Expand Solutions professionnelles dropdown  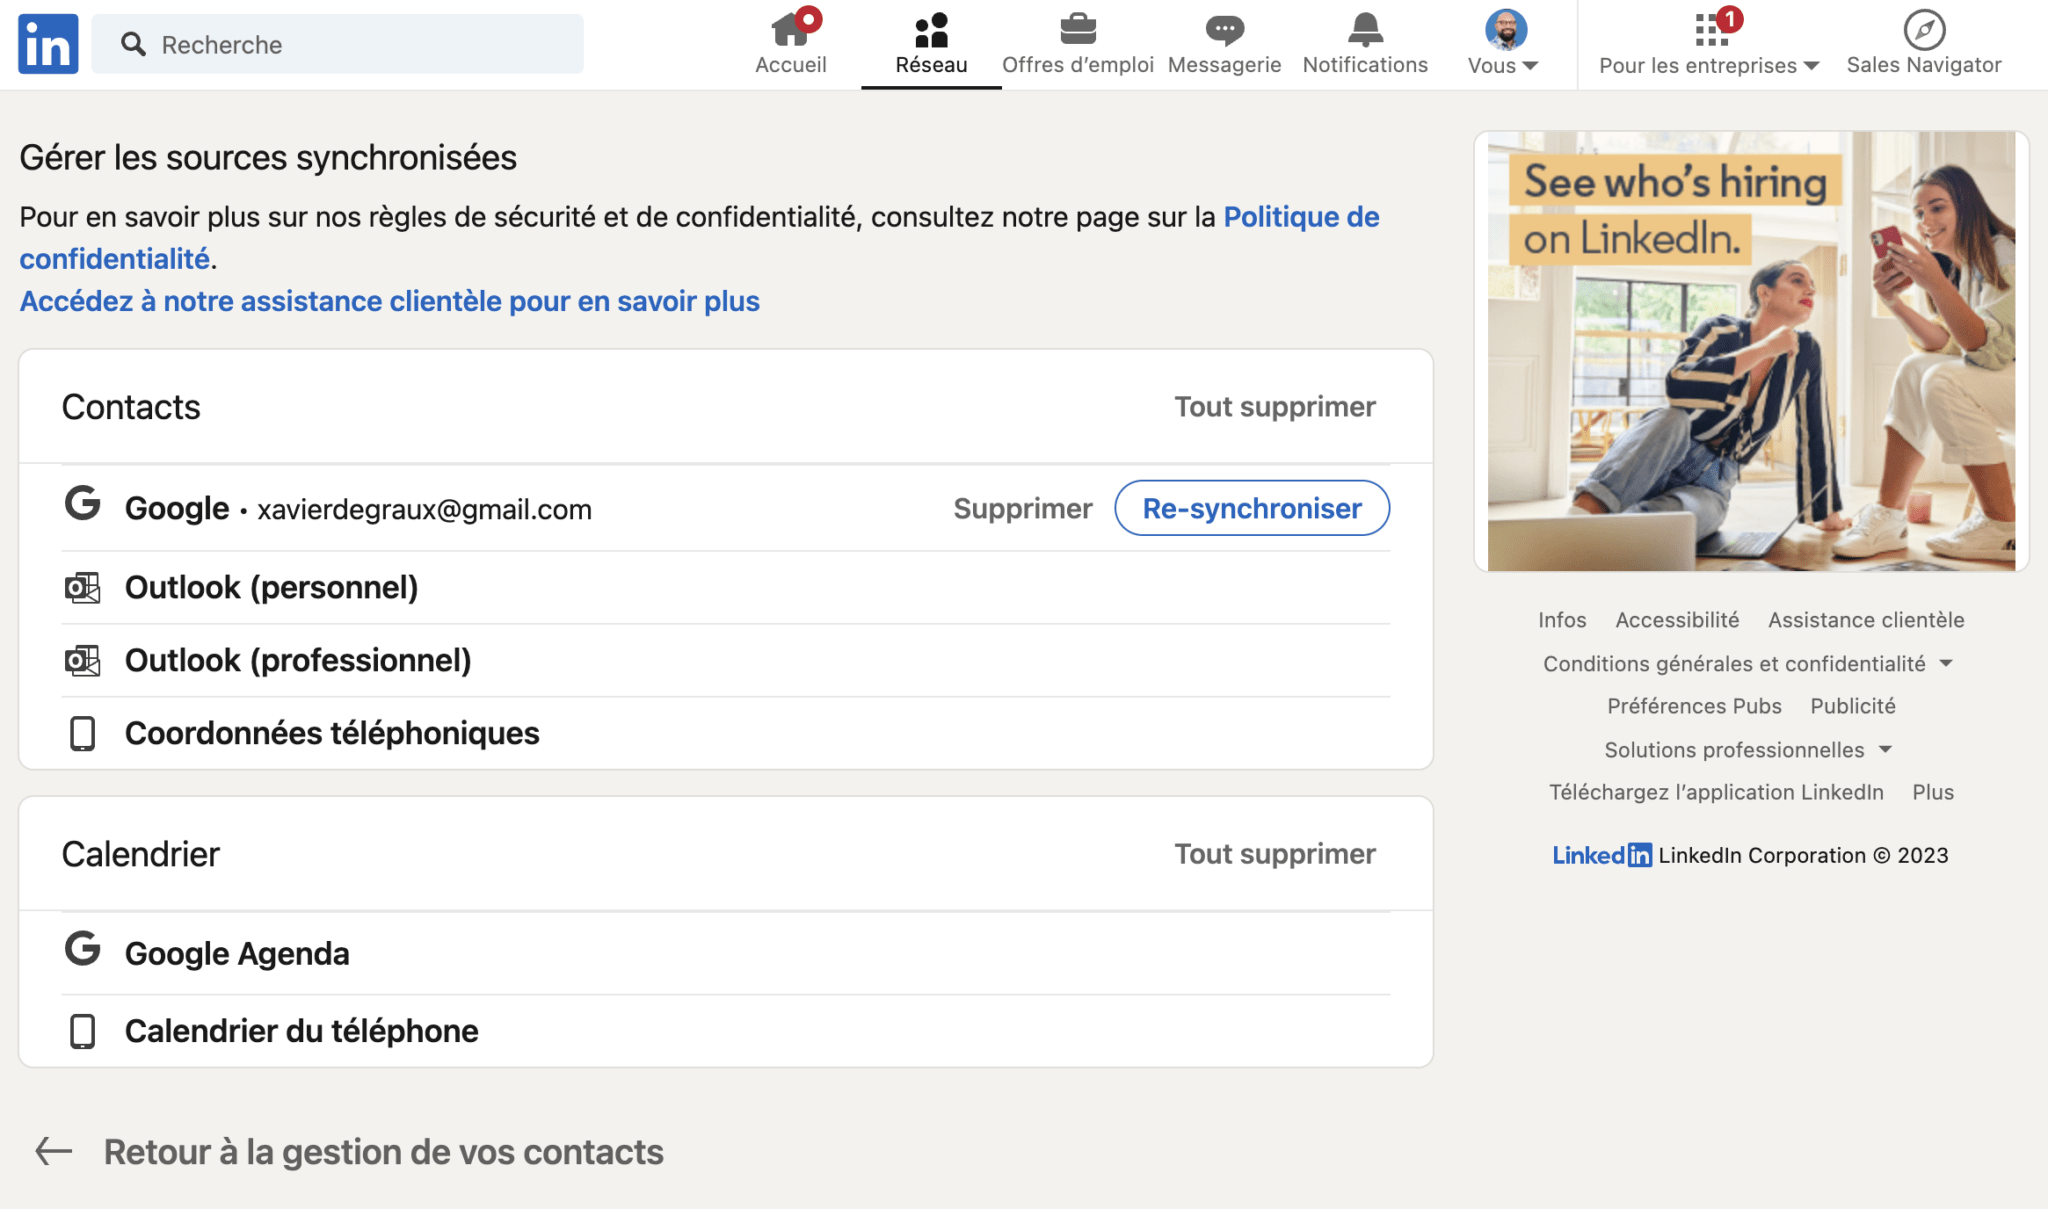[x=1747, y=749]
